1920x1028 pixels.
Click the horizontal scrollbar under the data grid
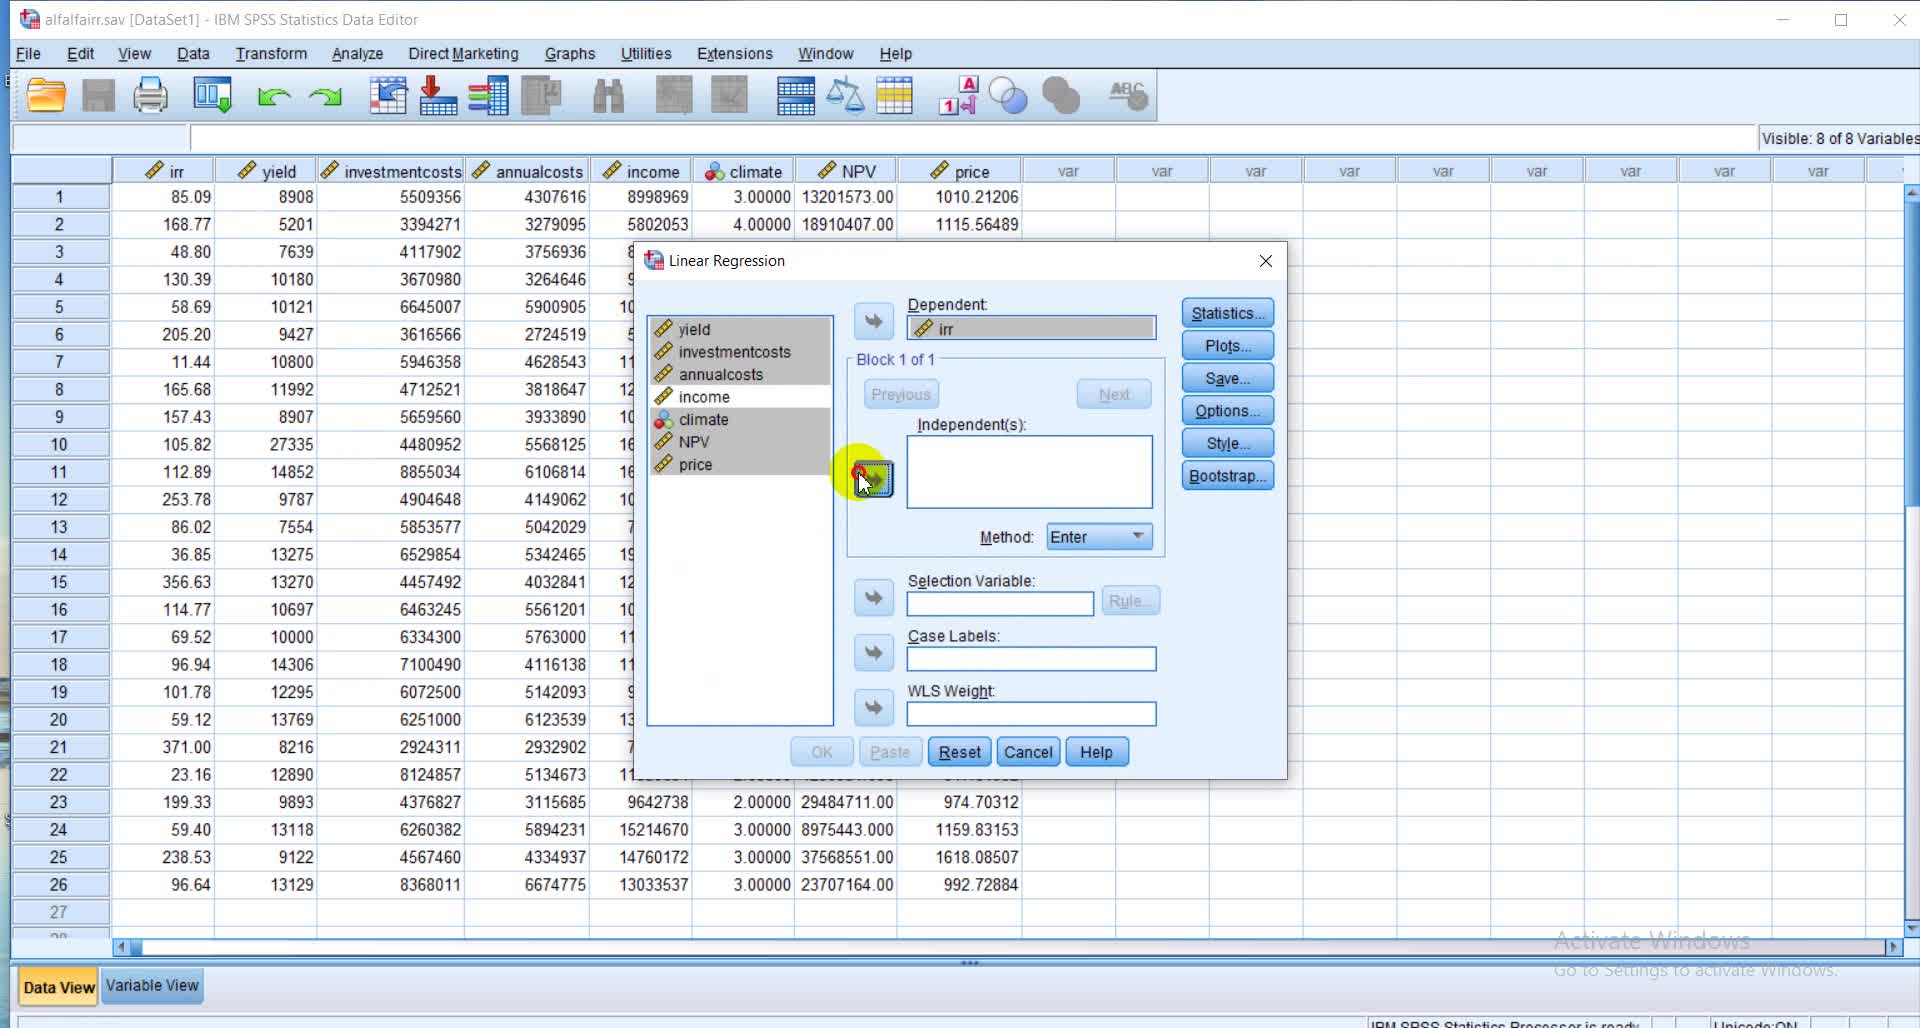(x=1000, y=946)
